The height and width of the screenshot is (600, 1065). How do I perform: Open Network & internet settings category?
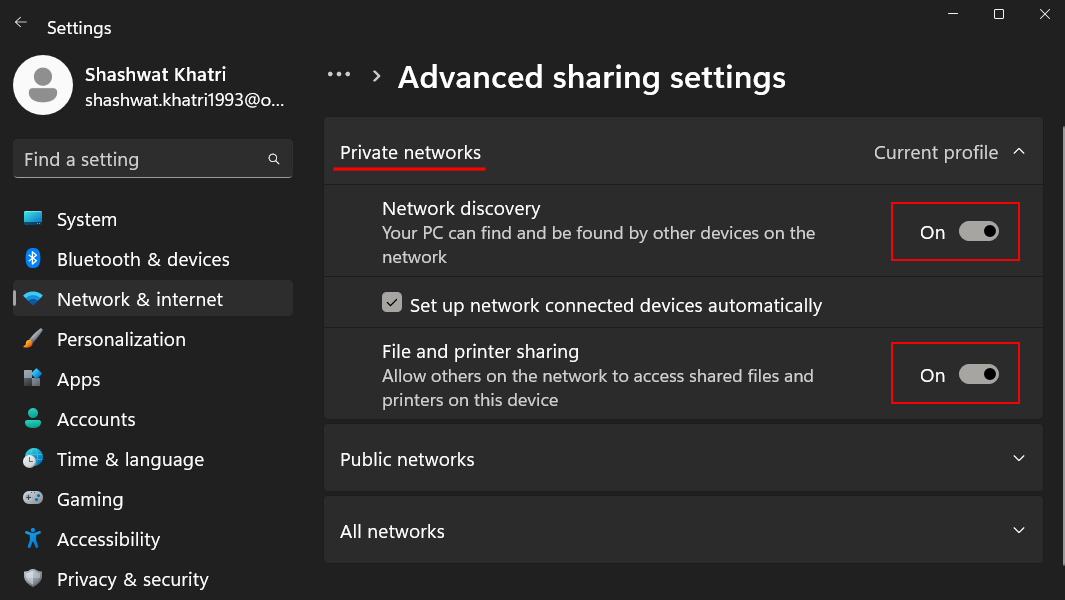point(140,299)
